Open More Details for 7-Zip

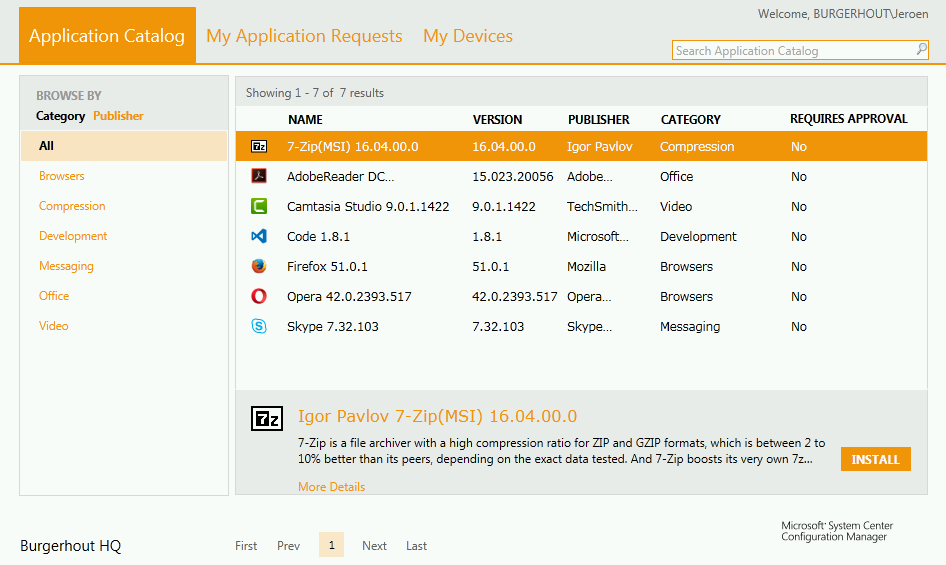coord(331,487)
